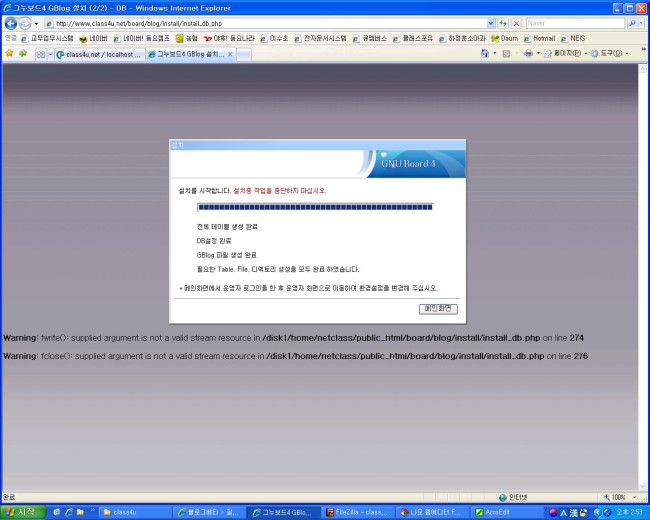650x520 pixels.
Task: Click Show Desktop quick launch icon
Action: pyautogui.click(x=57, y=512)
